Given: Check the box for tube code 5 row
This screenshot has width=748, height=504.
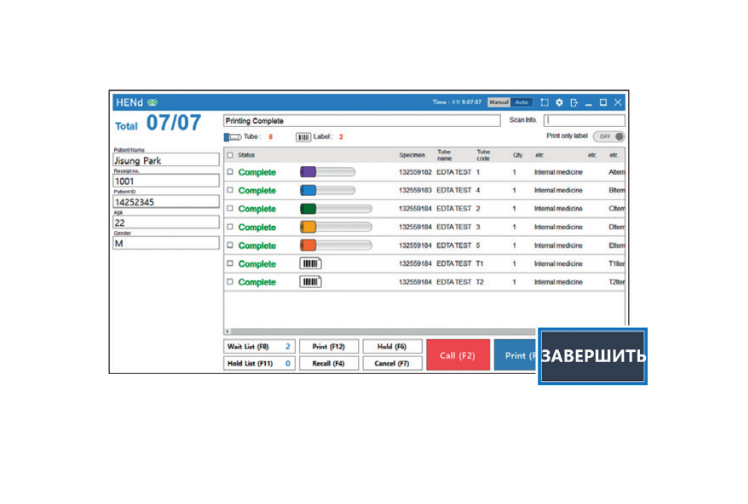Looking at the screenshot, I should coord(230,245).
